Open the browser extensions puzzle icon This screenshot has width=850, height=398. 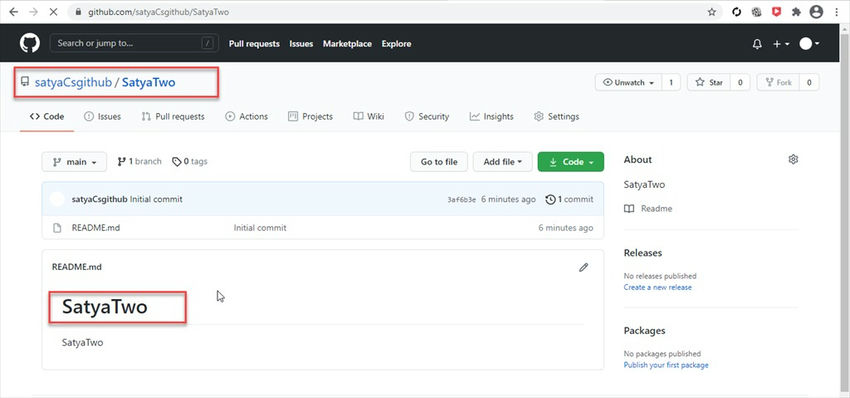796,12
